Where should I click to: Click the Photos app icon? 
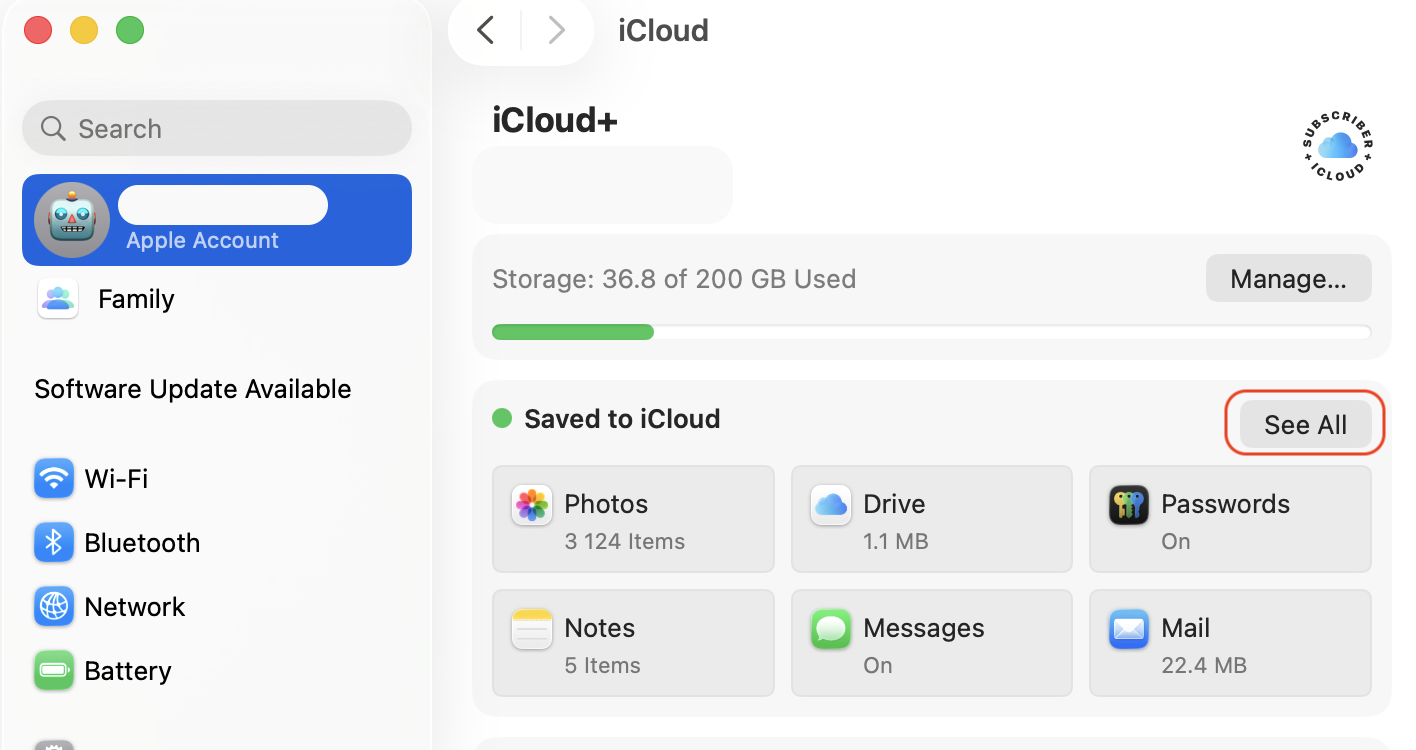coord(532,505)
